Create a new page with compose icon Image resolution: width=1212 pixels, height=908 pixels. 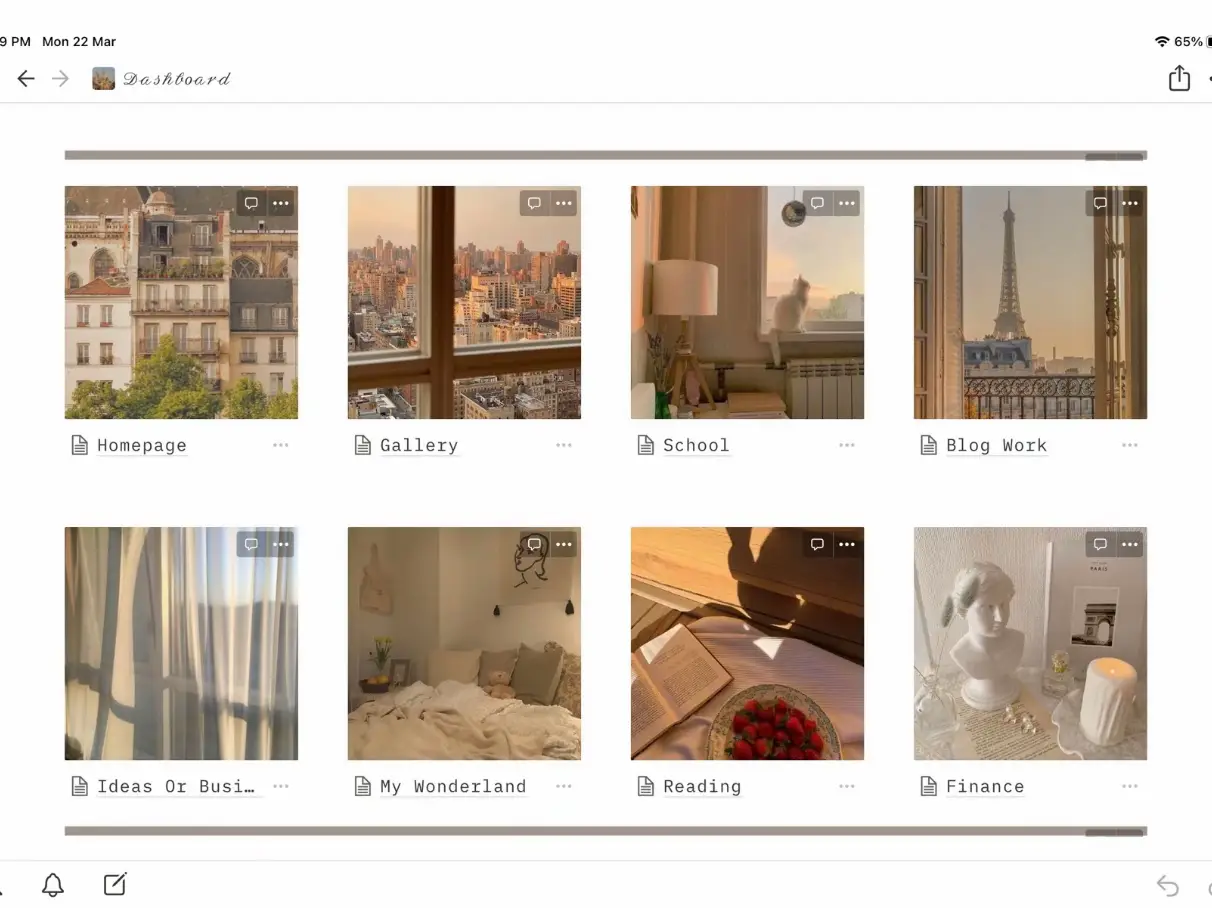coord(115,885)
